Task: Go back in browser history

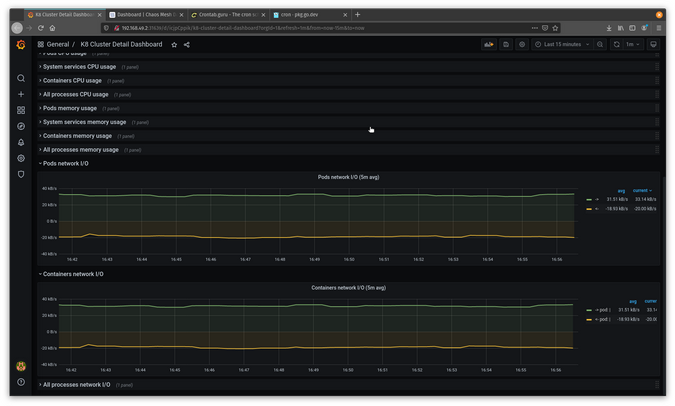Action: 17,28
